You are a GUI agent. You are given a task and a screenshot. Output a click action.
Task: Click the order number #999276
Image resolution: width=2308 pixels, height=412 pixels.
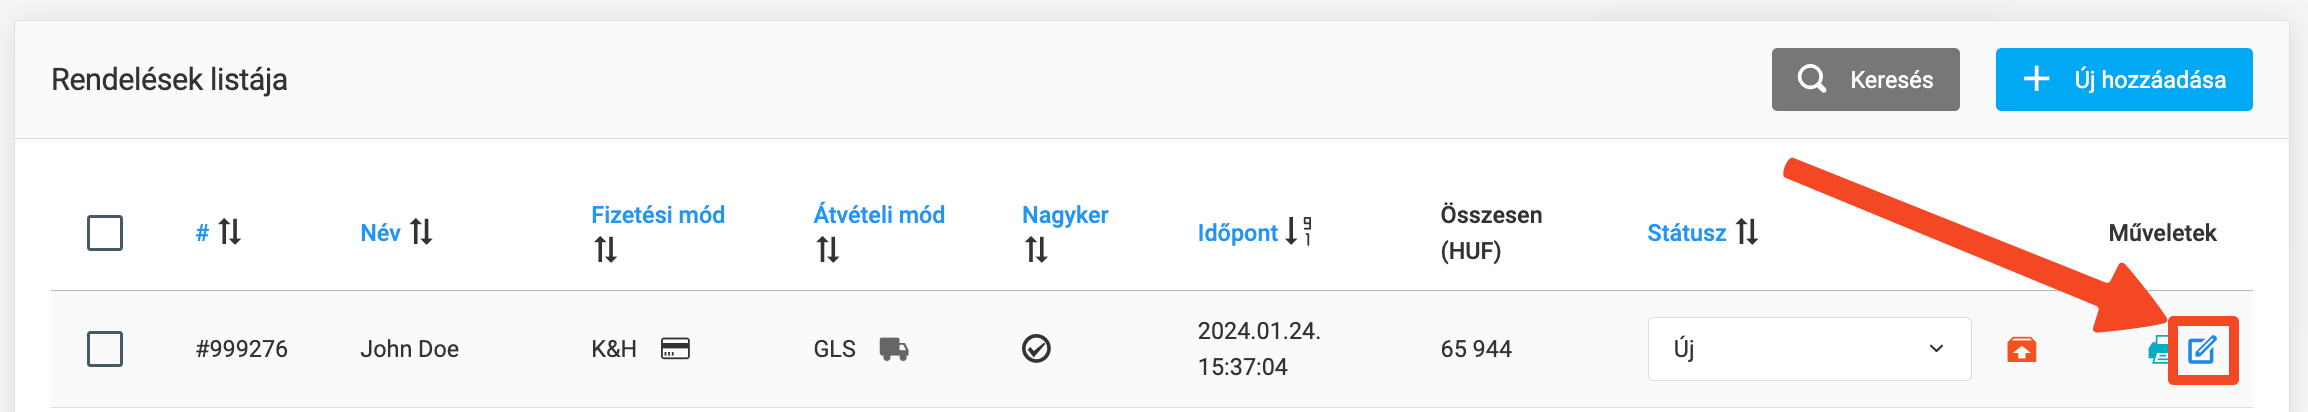242,349
